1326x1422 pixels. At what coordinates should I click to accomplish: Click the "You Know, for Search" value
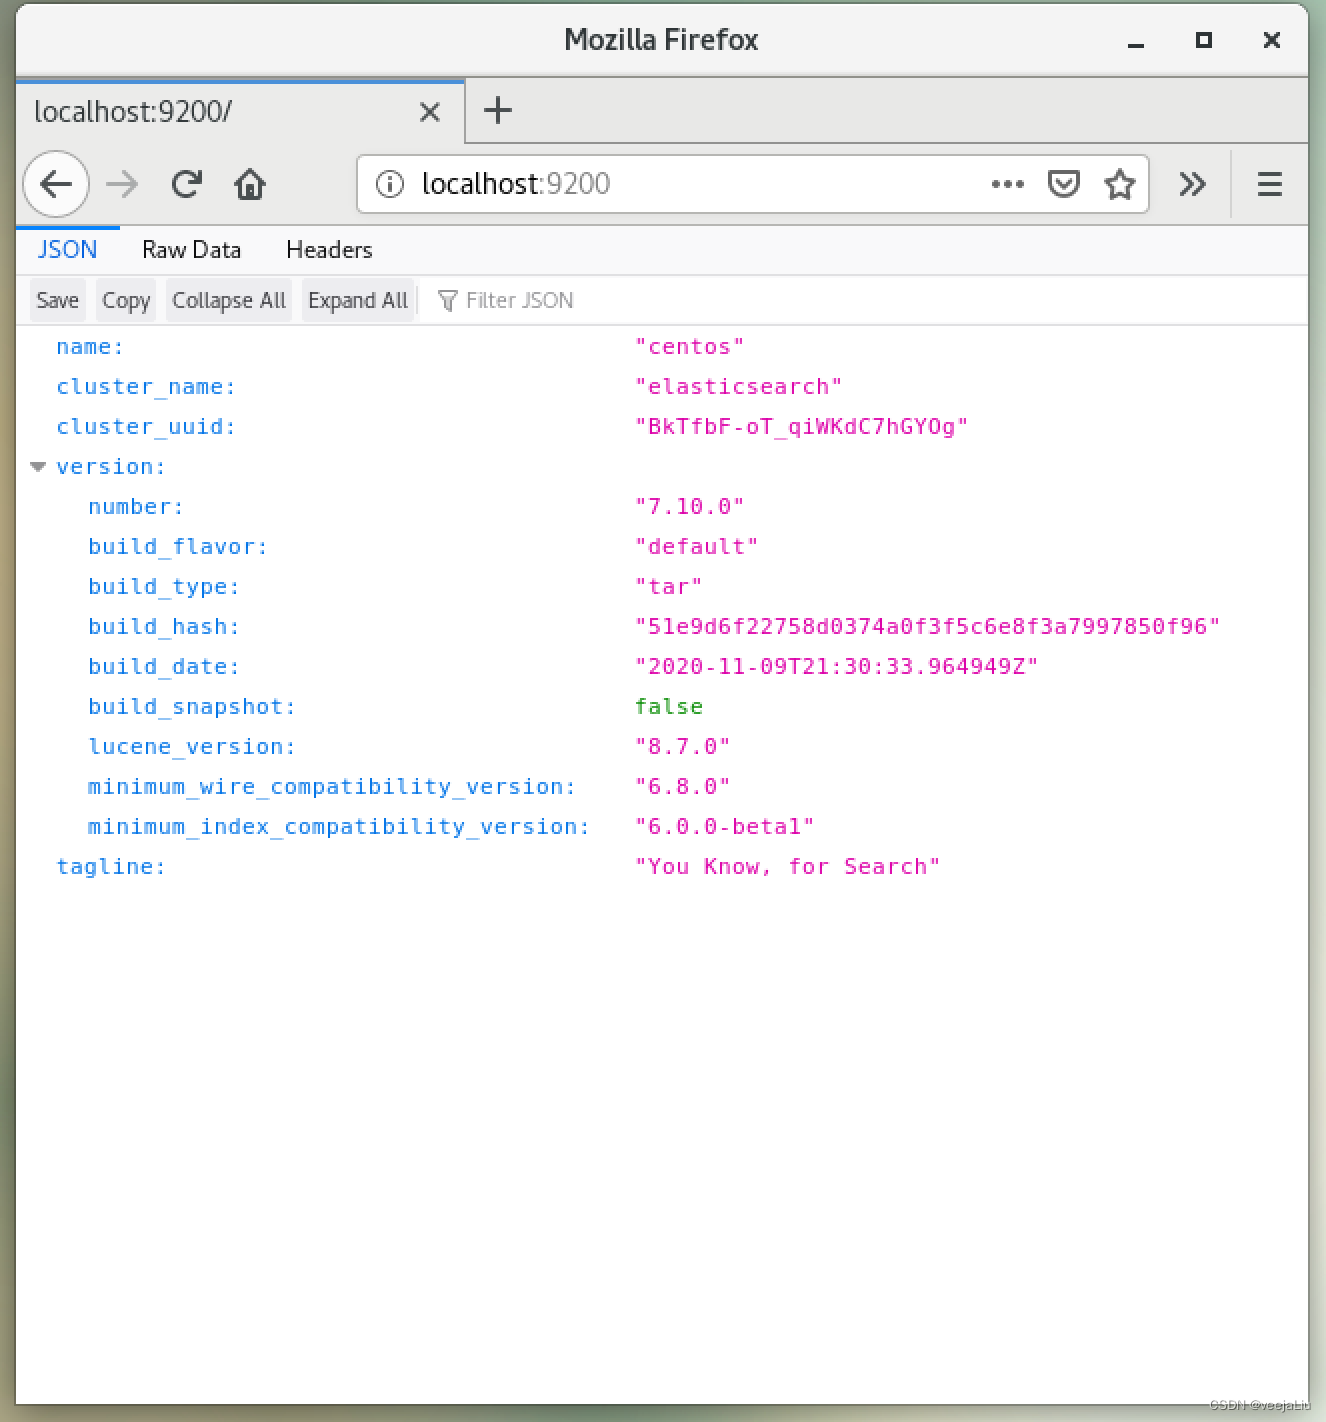[788, 867]
